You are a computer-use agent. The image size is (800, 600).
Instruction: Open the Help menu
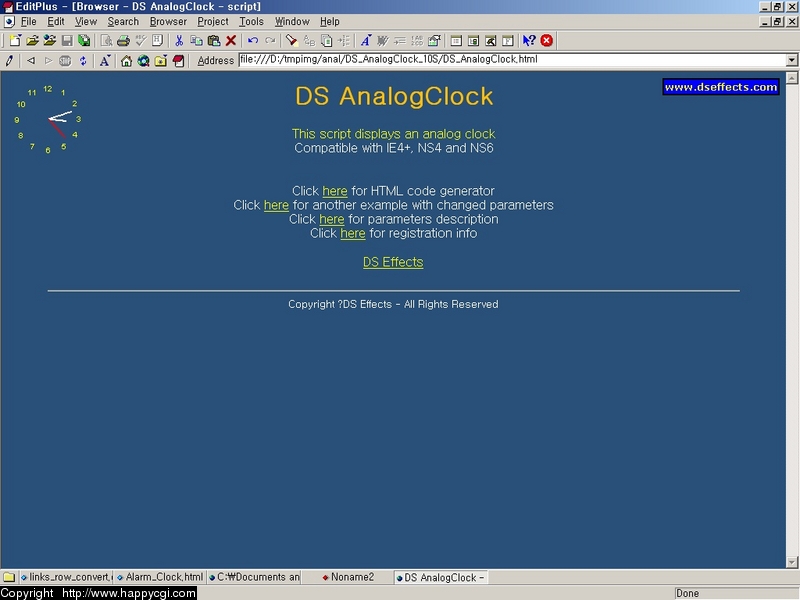[x=330, y=21]
